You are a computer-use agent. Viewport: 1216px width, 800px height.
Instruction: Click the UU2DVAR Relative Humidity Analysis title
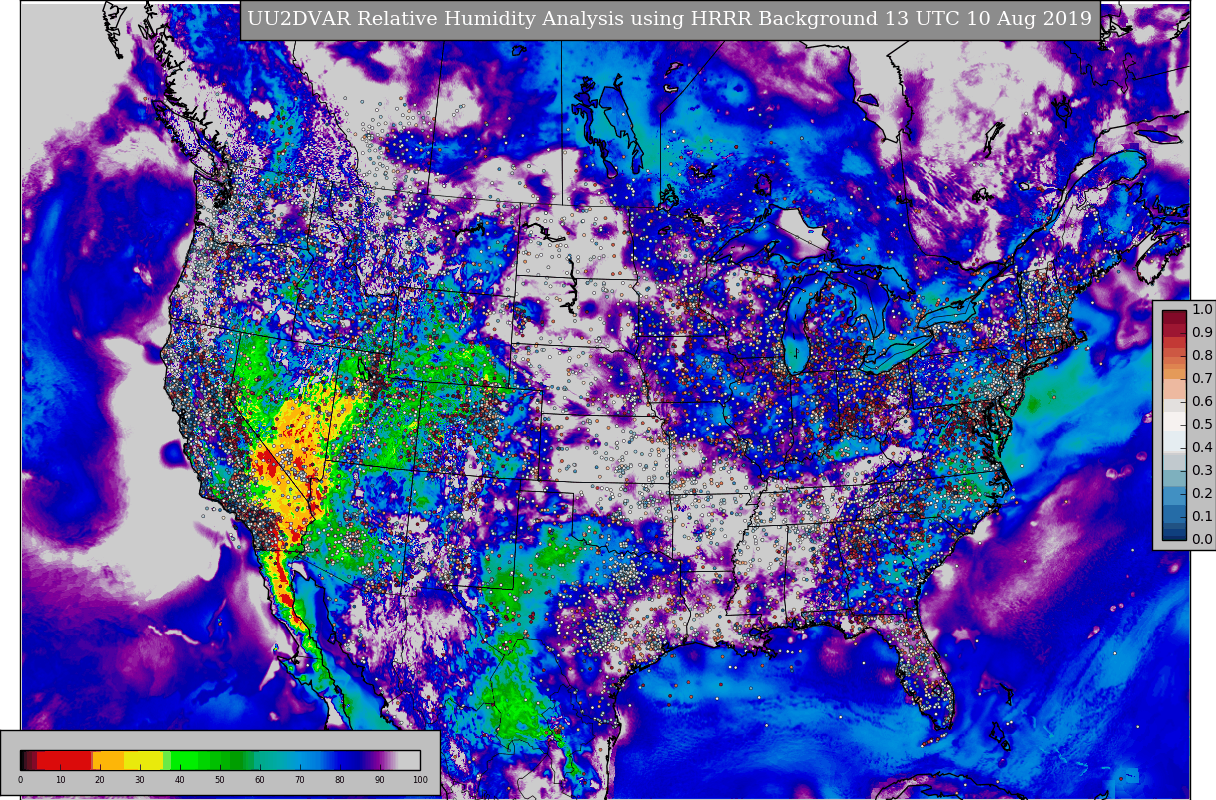[670, 19]
